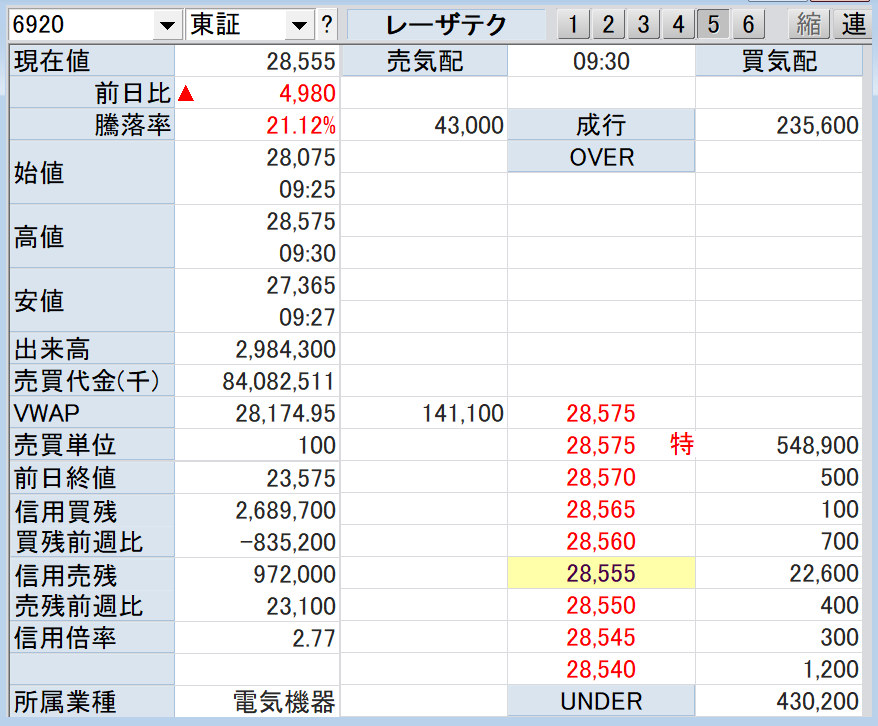Click the 売気配 ask column header
878x726 pixels.
point(425,62)
